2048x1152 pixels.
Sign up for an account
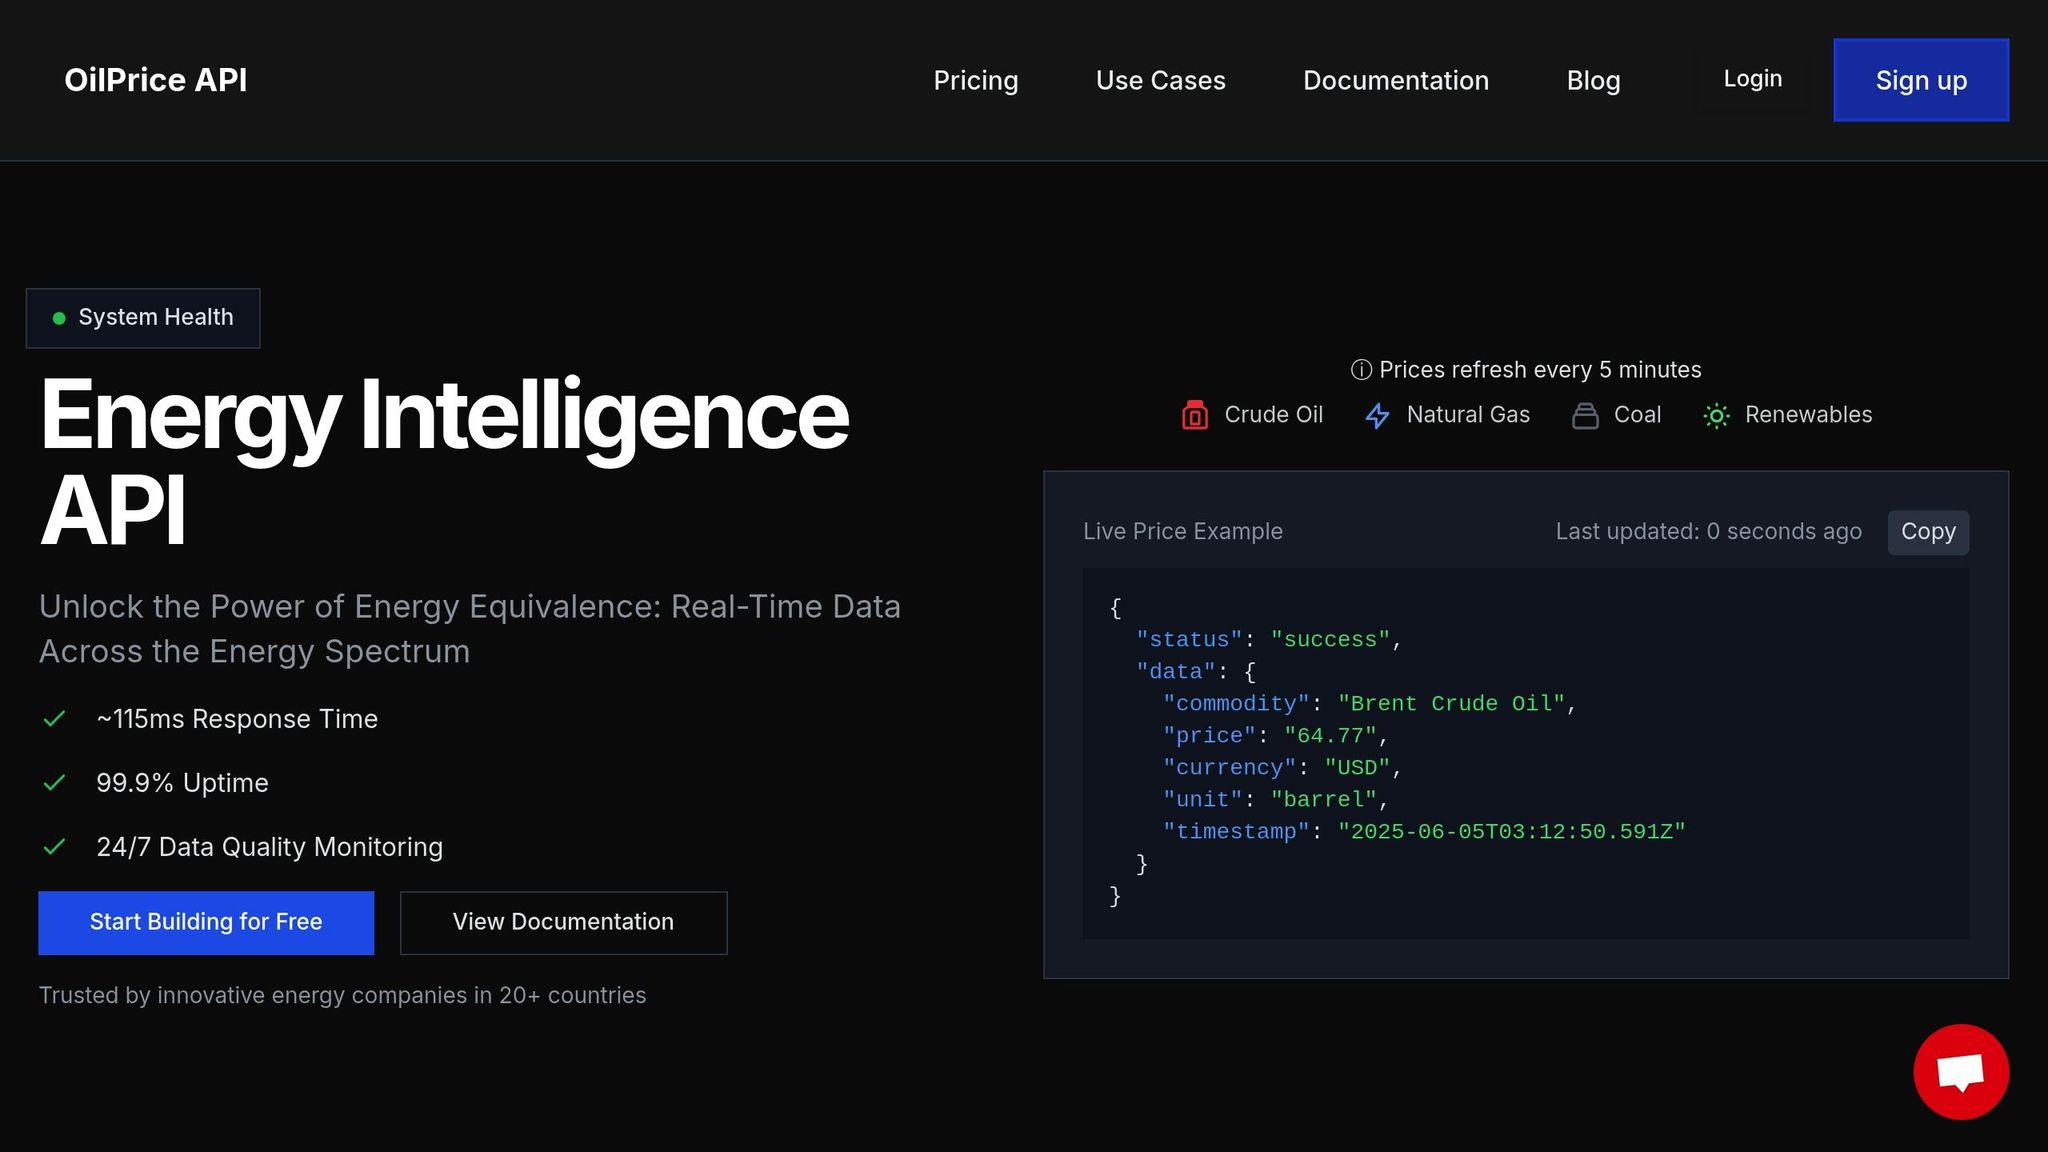pyautogui.click(x=1920, y=80)
